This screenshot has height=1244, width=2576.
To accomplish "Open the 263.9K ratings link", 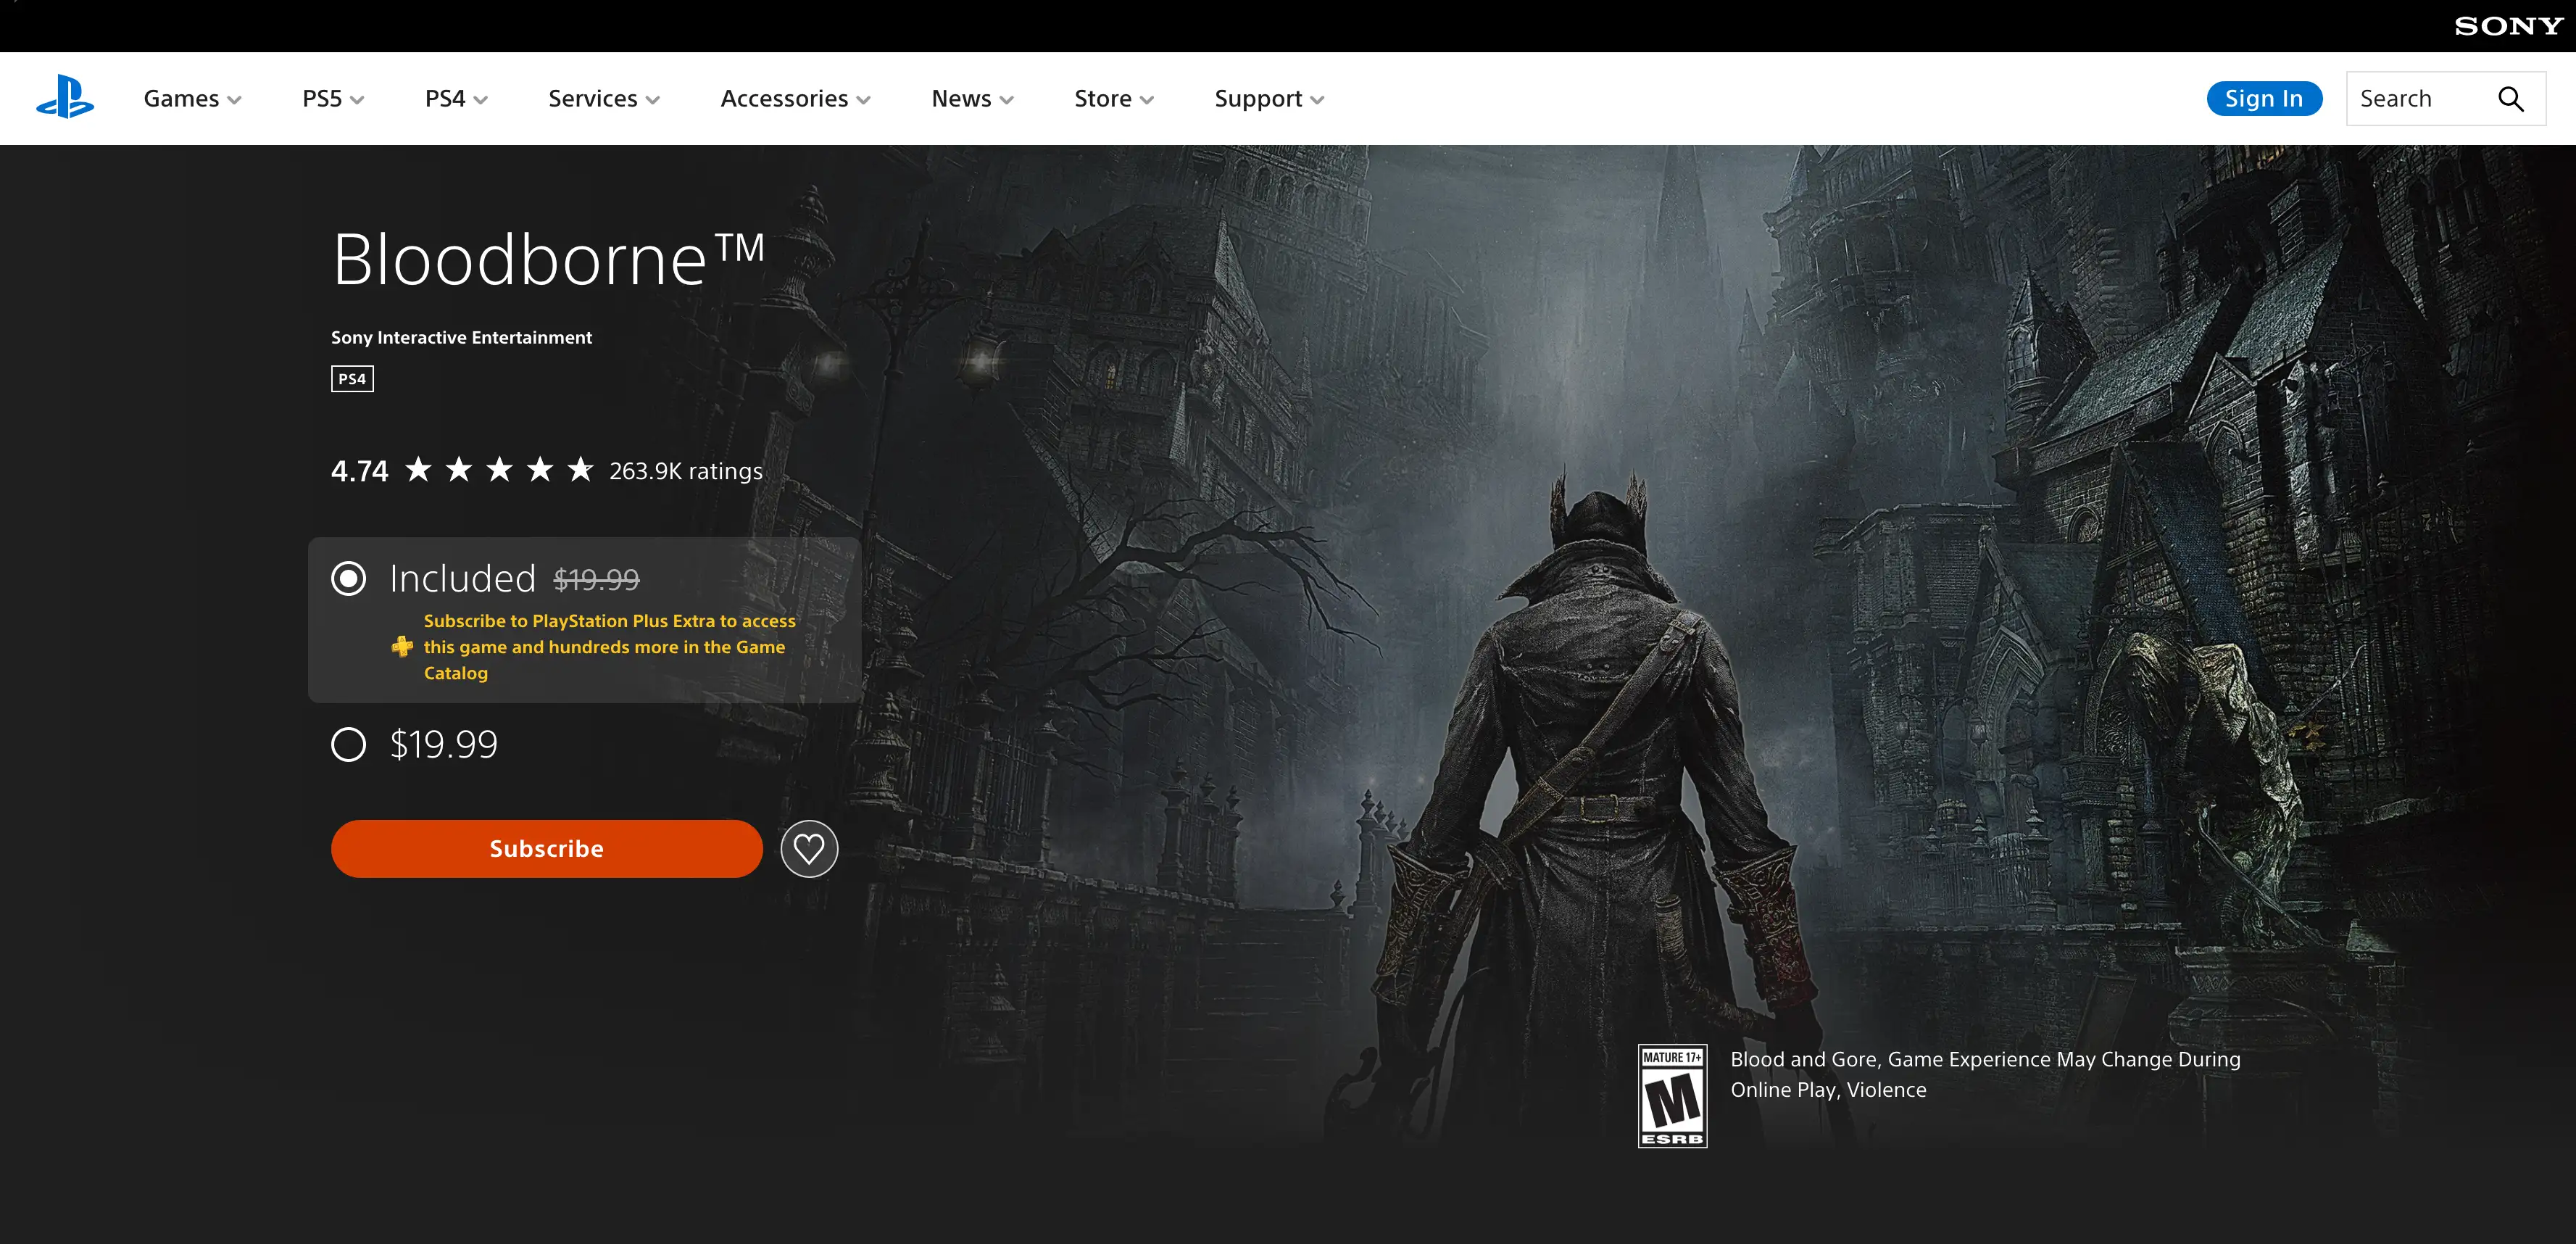I will click(x=686, y=471).
